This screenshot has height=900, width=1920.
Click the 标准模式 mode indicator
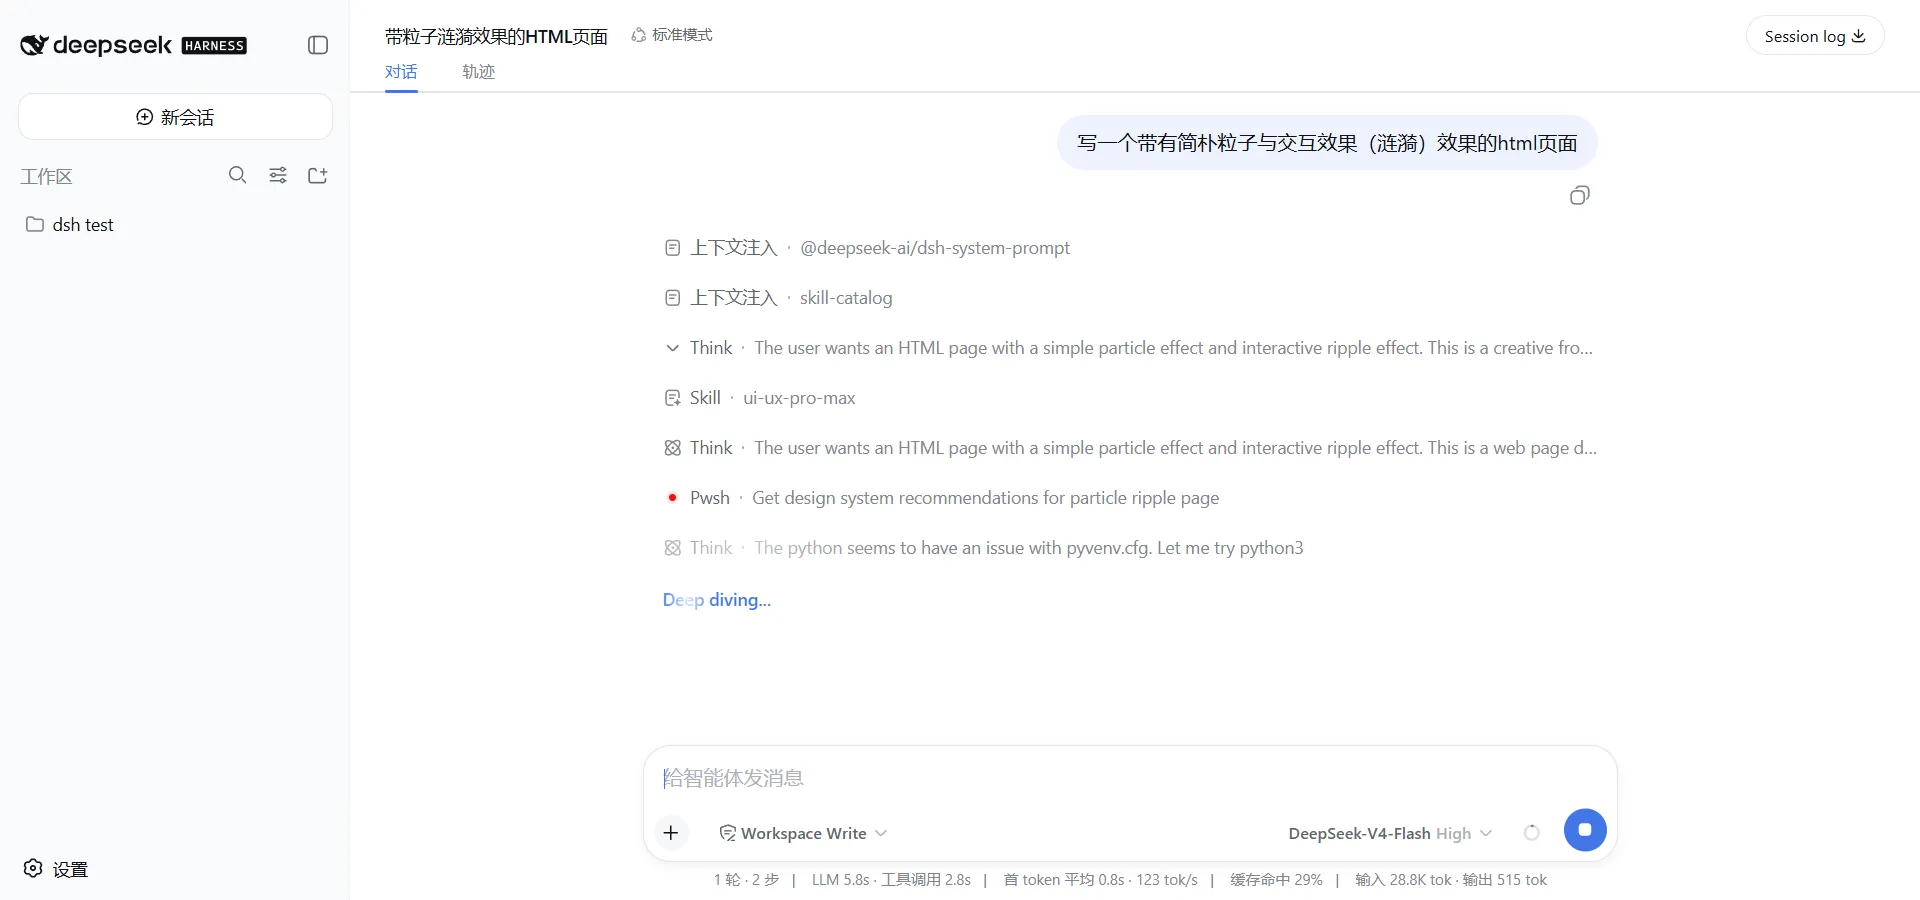672,35
